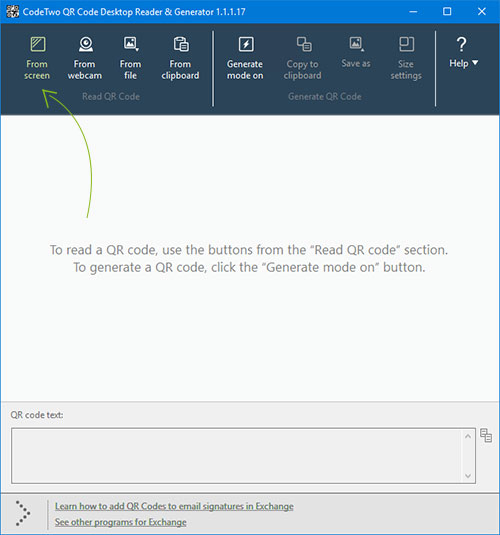Open Size settings
This screenshot has width=500, height=535.
(x=406, y=58)
